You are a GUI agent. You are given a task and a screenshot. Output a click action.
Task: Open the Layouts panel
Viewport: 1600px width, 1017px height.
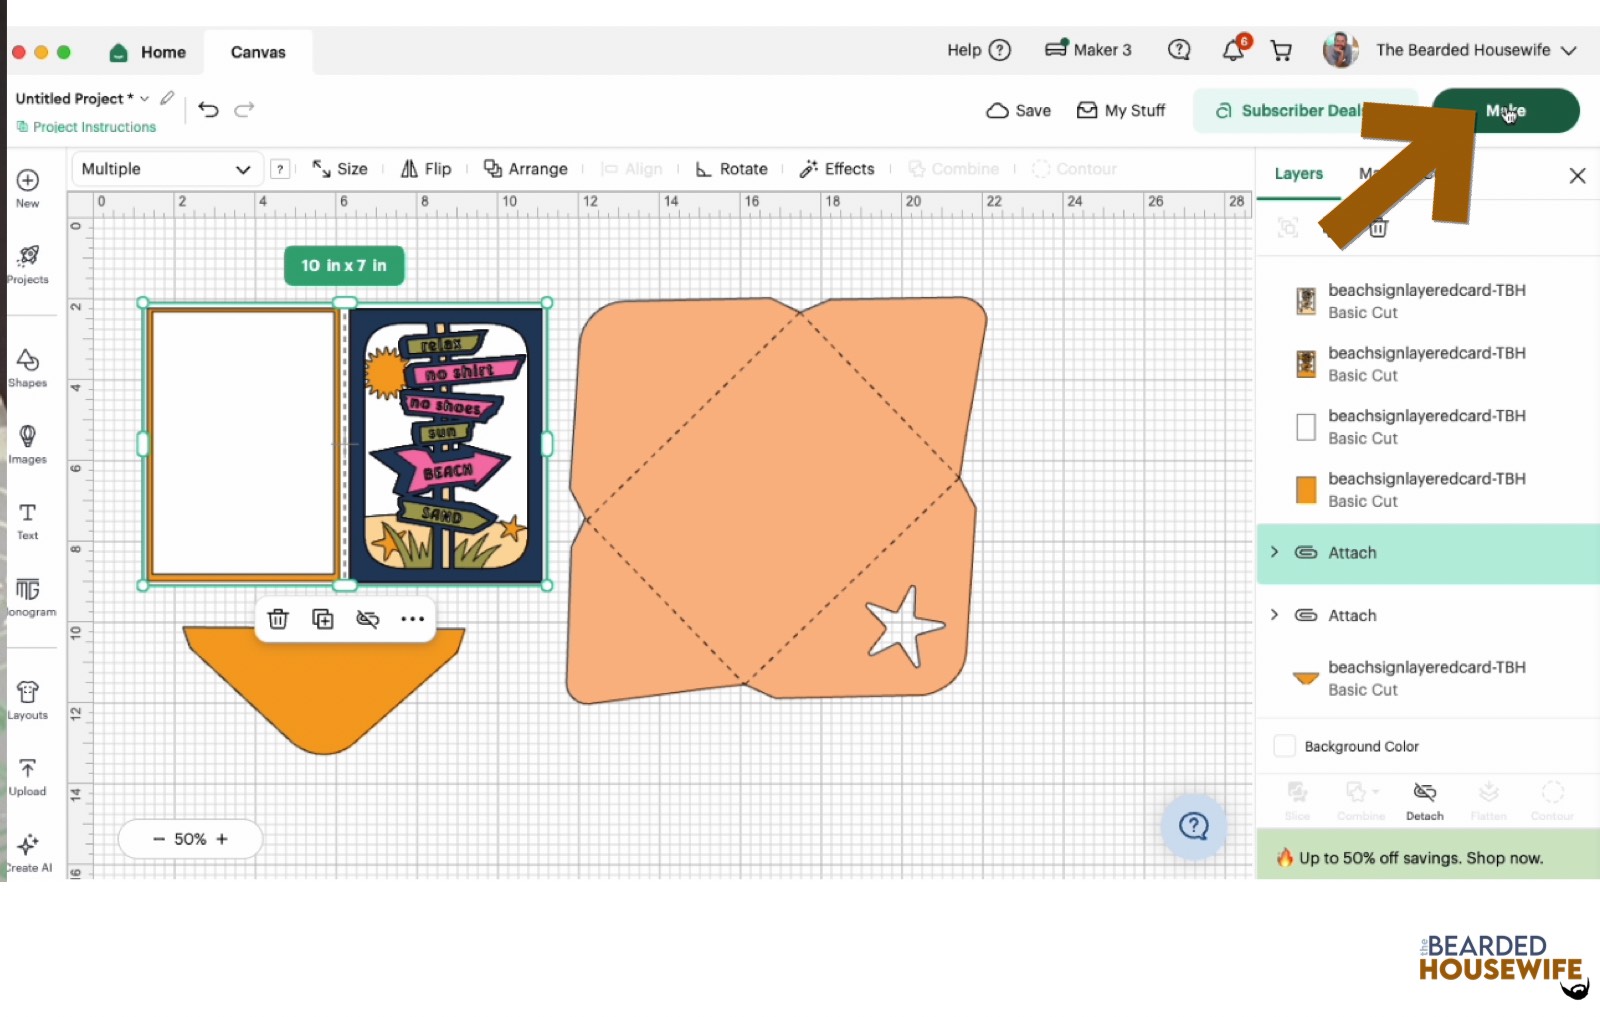pos(28,699)
